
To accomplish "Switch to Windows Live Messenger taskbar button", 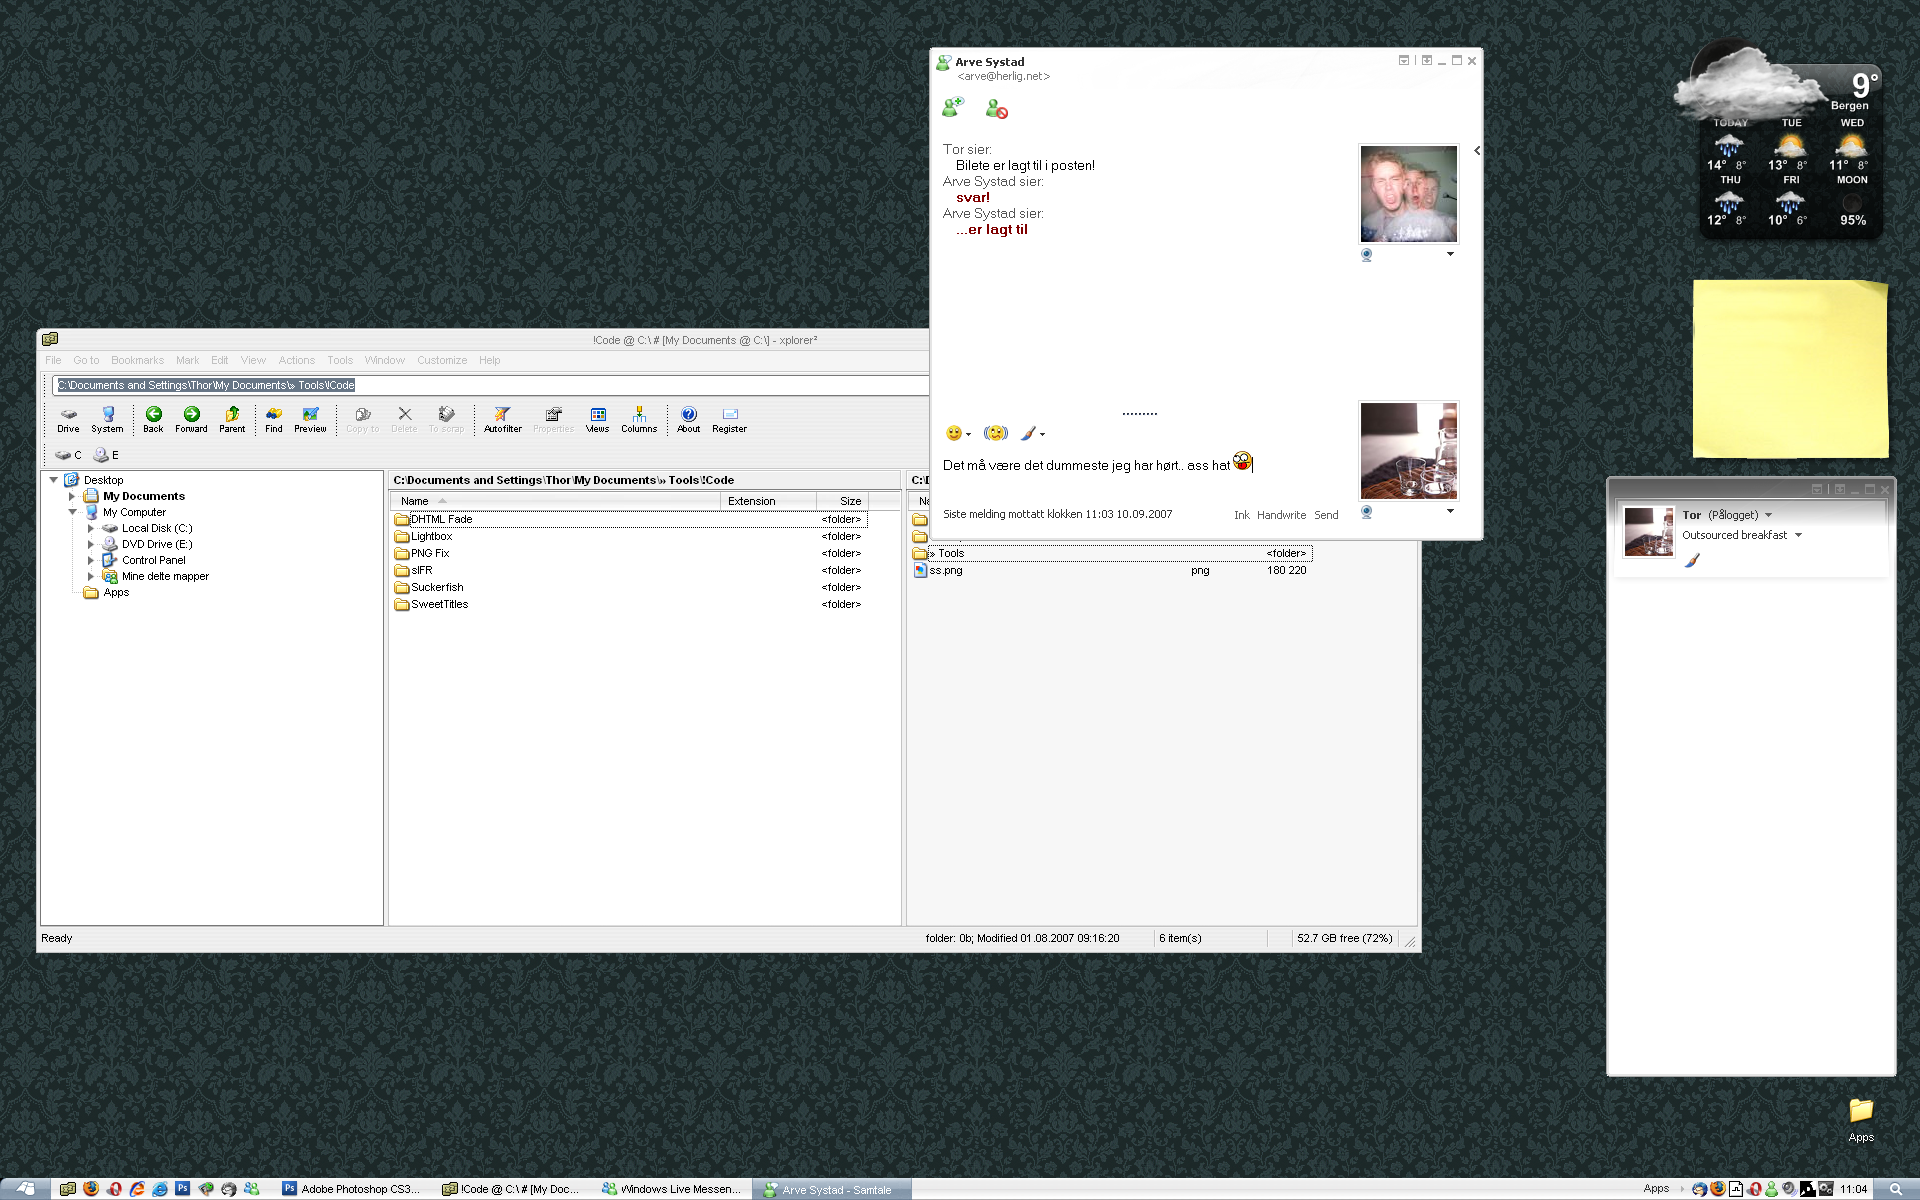I will (x=672, y=1189).
